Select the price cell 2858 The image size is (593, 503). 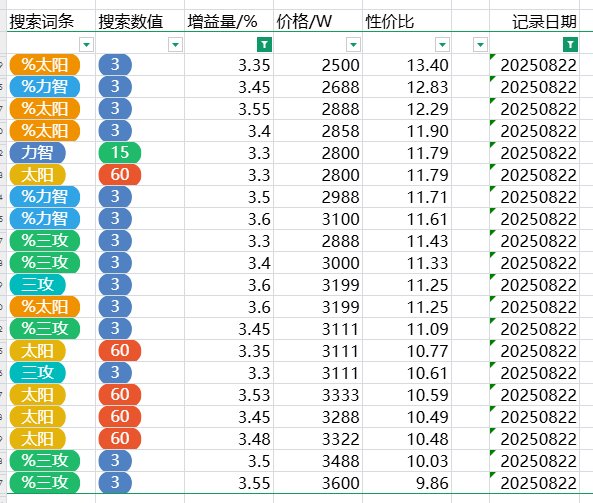(318, 131)
